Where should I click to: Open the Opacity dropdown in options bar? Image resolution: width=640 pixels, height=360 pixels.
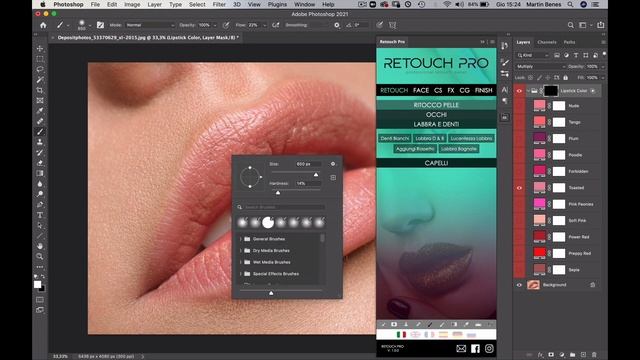click(215, 25)
